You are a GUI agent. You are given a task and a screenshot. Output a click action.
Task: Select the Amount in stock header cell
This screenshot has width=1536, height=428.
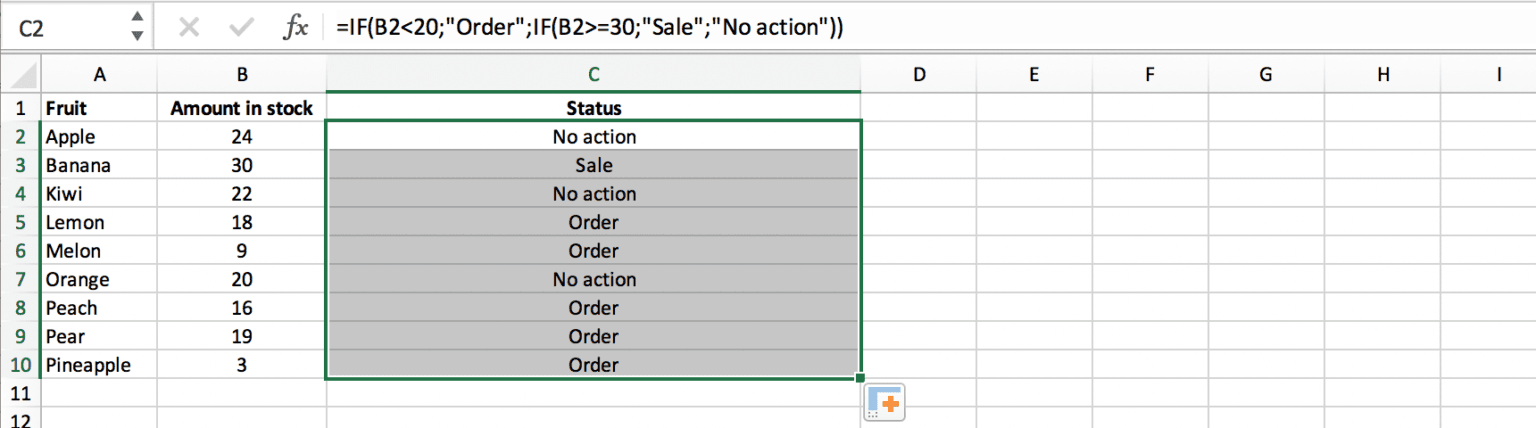(241, 108)
